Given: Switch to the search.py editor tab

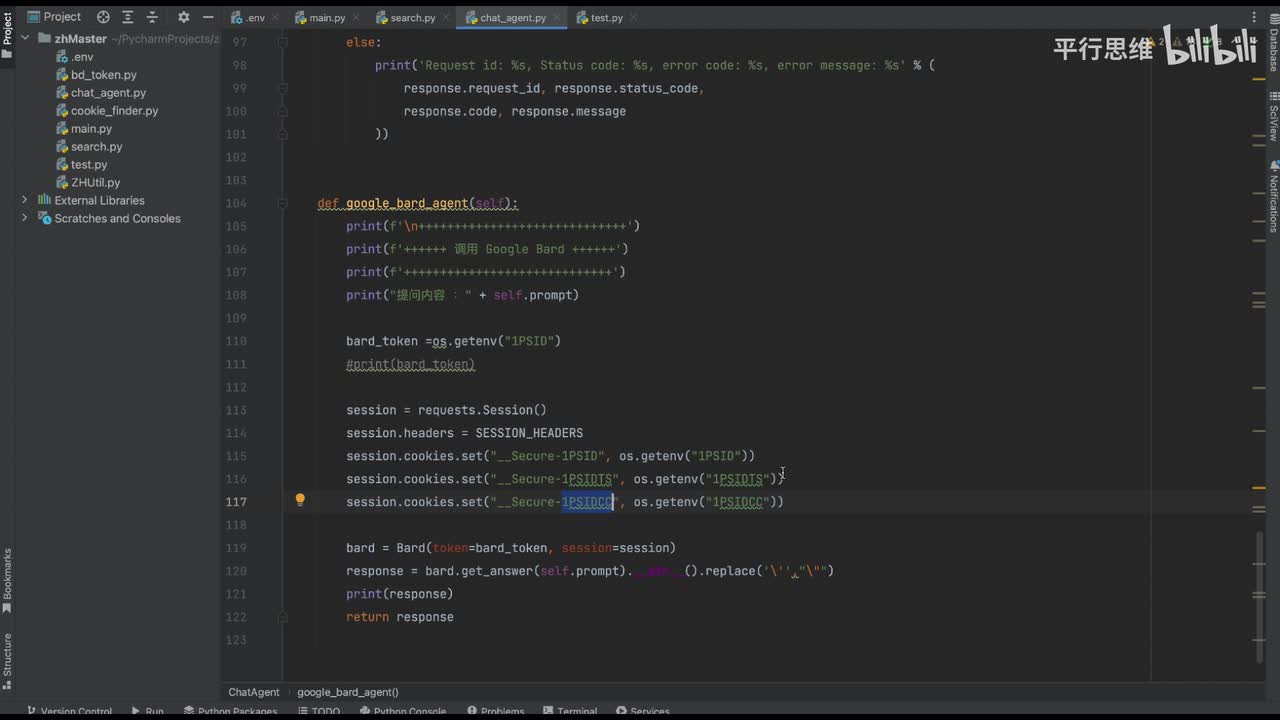Looking at the screenshot, I should 412,18.
